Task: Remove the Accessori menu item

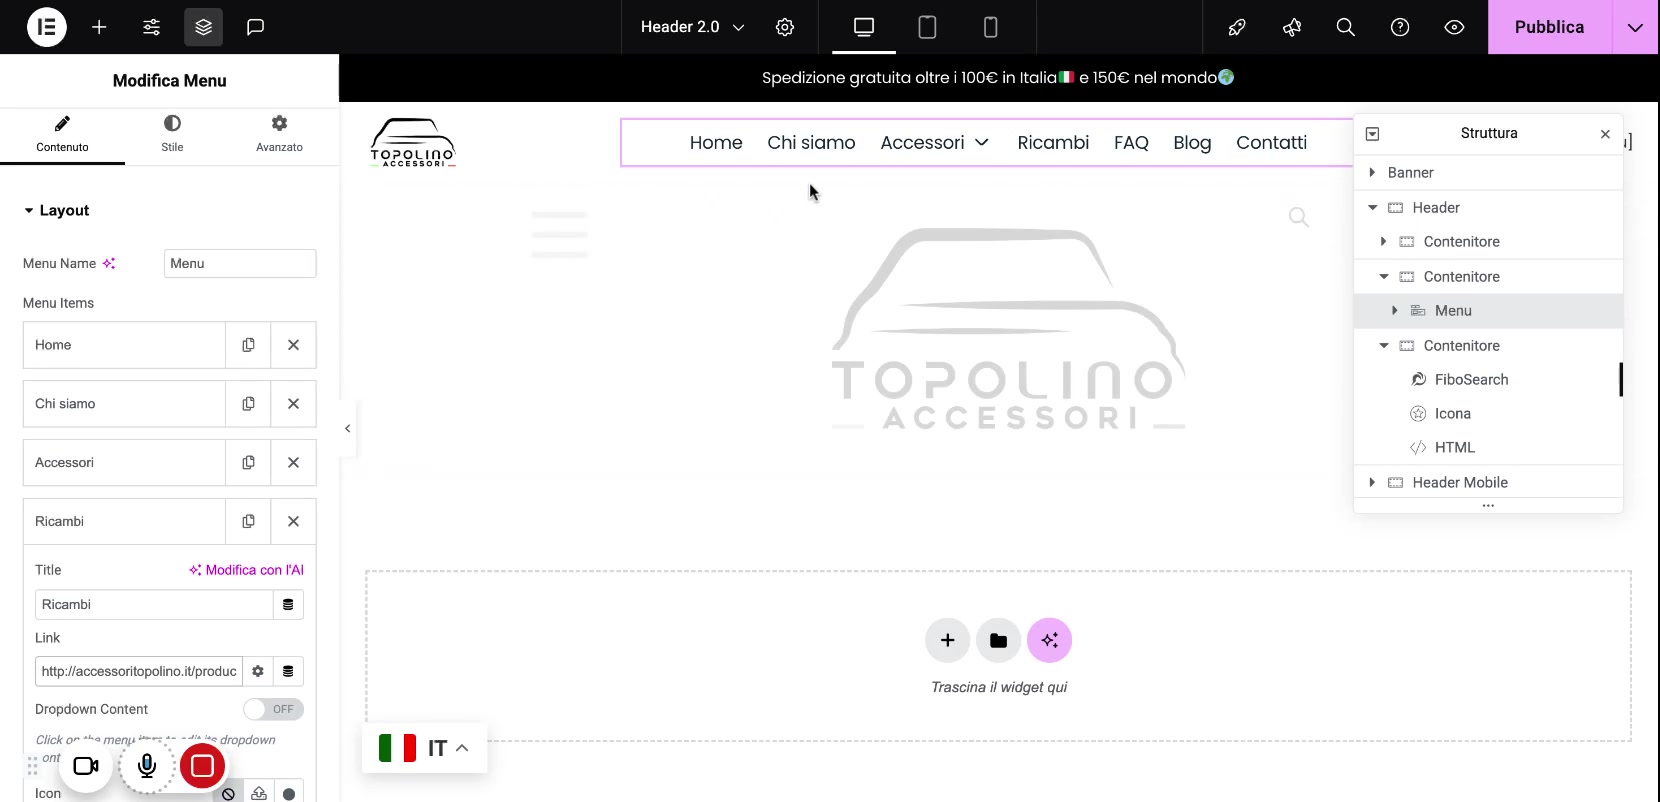Action: point(293,463)
